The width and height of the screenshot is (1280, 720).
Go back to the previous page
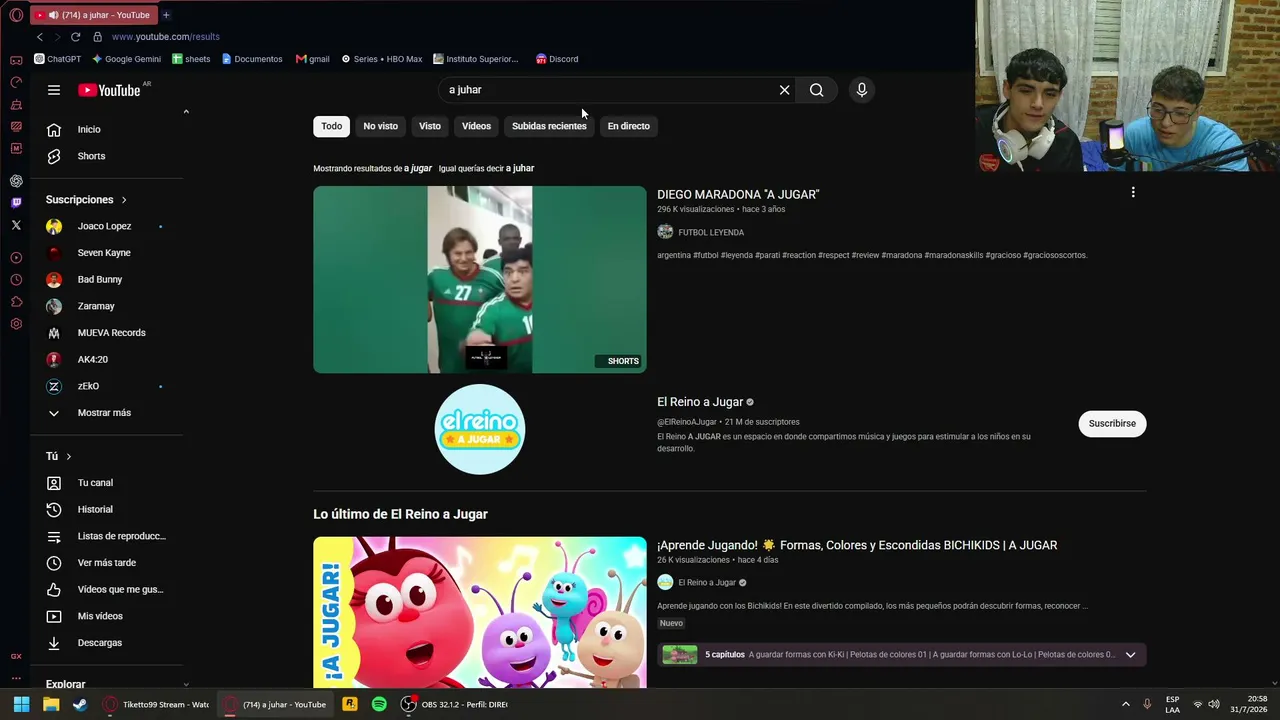[x=40, y=37]
